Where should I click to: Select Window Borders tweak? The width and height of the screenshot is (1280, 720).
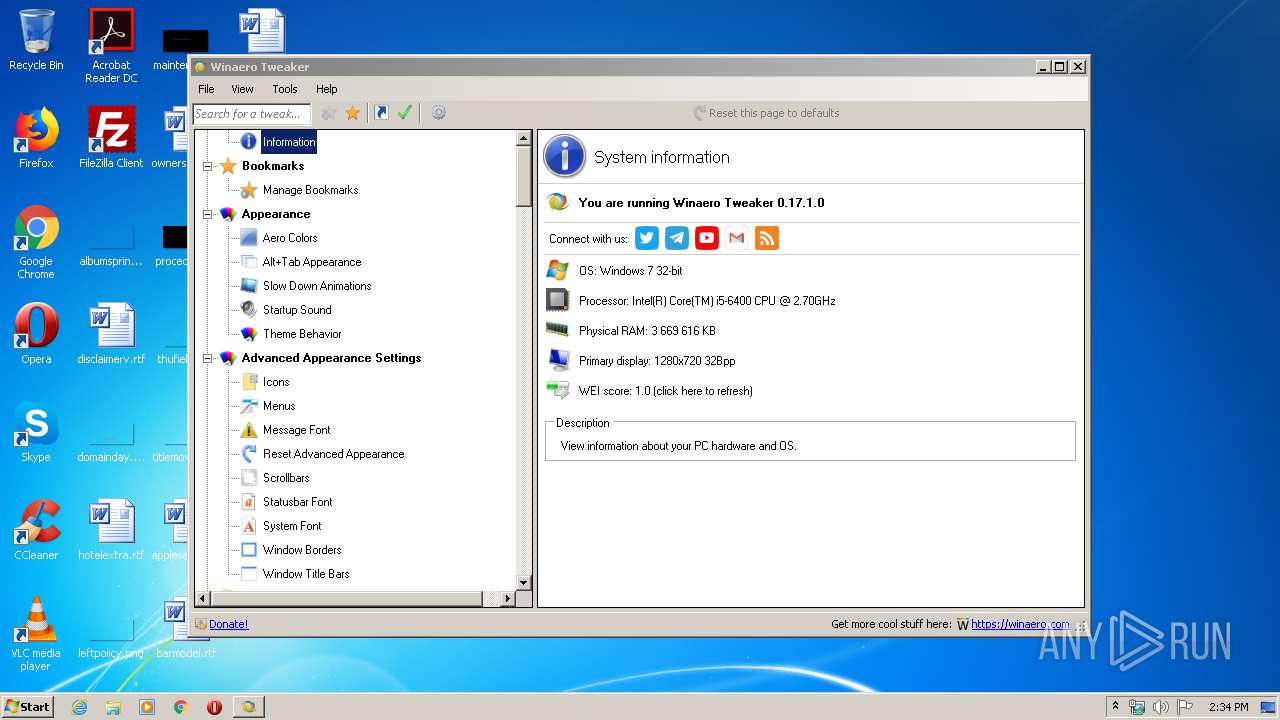point(302,550)
